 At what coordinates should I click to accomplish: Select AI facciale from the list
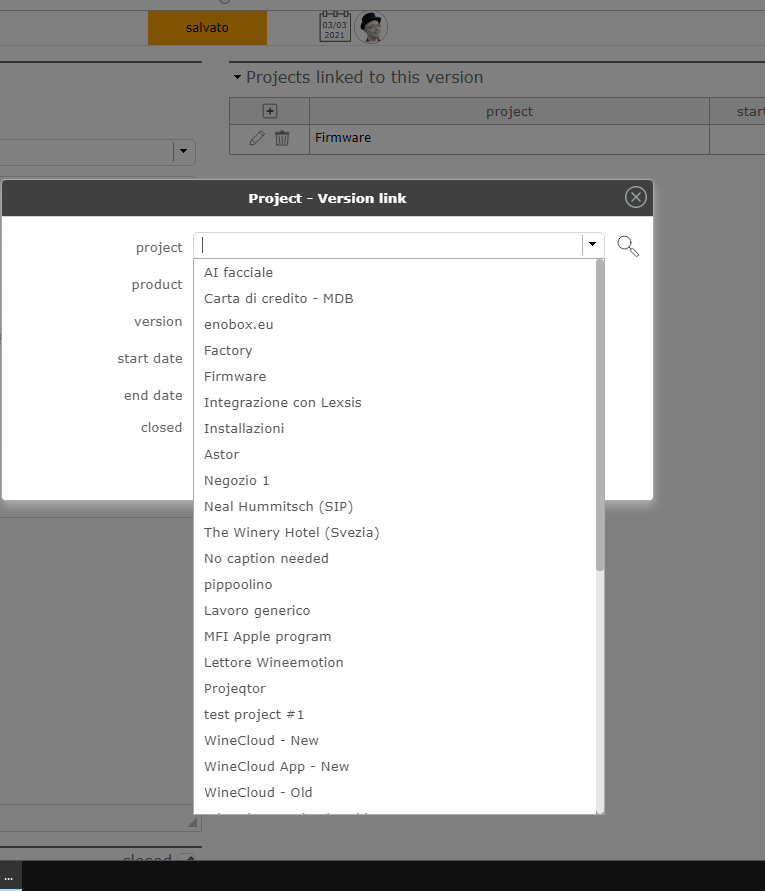click(395, 273)
